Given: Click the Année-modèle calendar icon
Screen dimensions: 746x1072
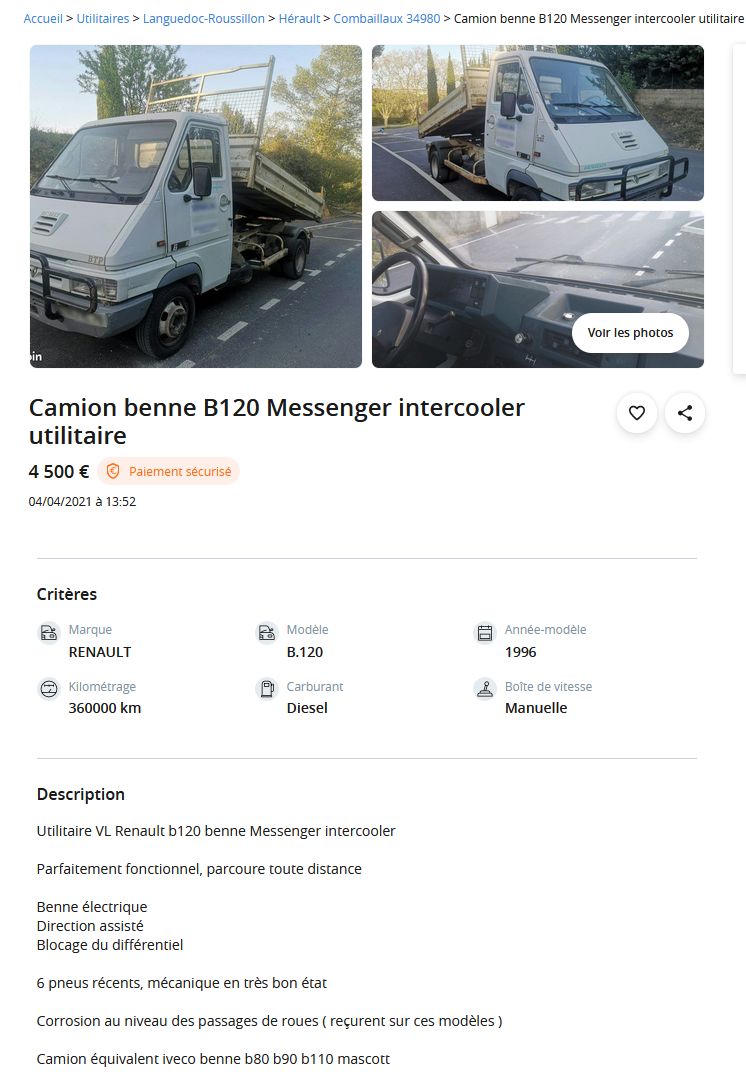Looking at the screenshot, I should 485,633.
